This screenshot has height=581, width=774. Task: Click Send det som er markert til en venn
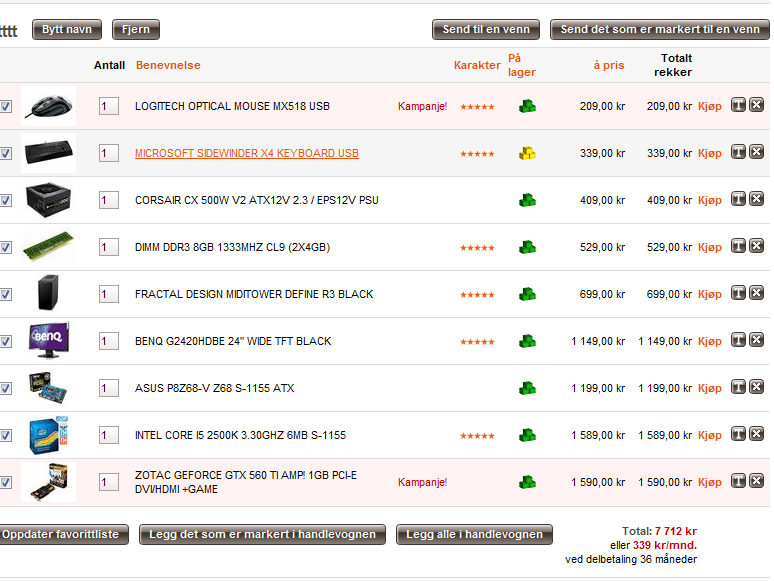point(659,29)
